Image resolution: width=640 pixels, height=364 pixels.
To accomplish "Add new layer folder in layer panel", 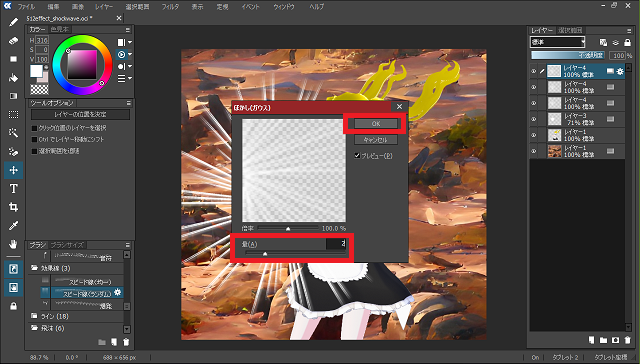I will click(x=603, y=340).
